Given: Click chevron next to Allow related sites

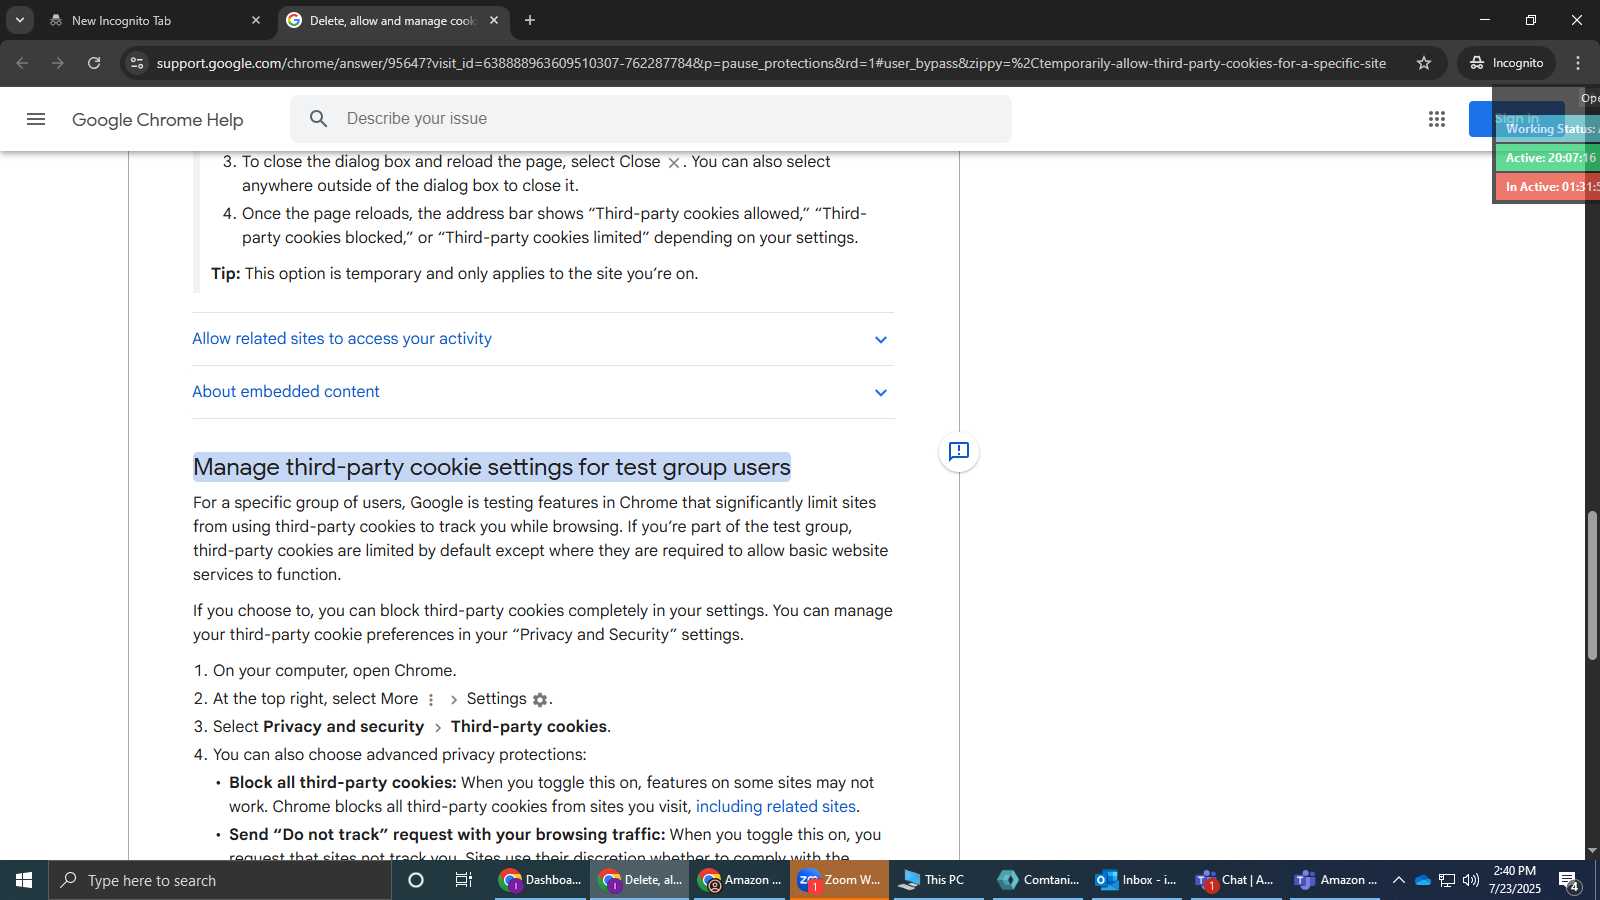Looking at the screenshot, I should tap(881, 340).
